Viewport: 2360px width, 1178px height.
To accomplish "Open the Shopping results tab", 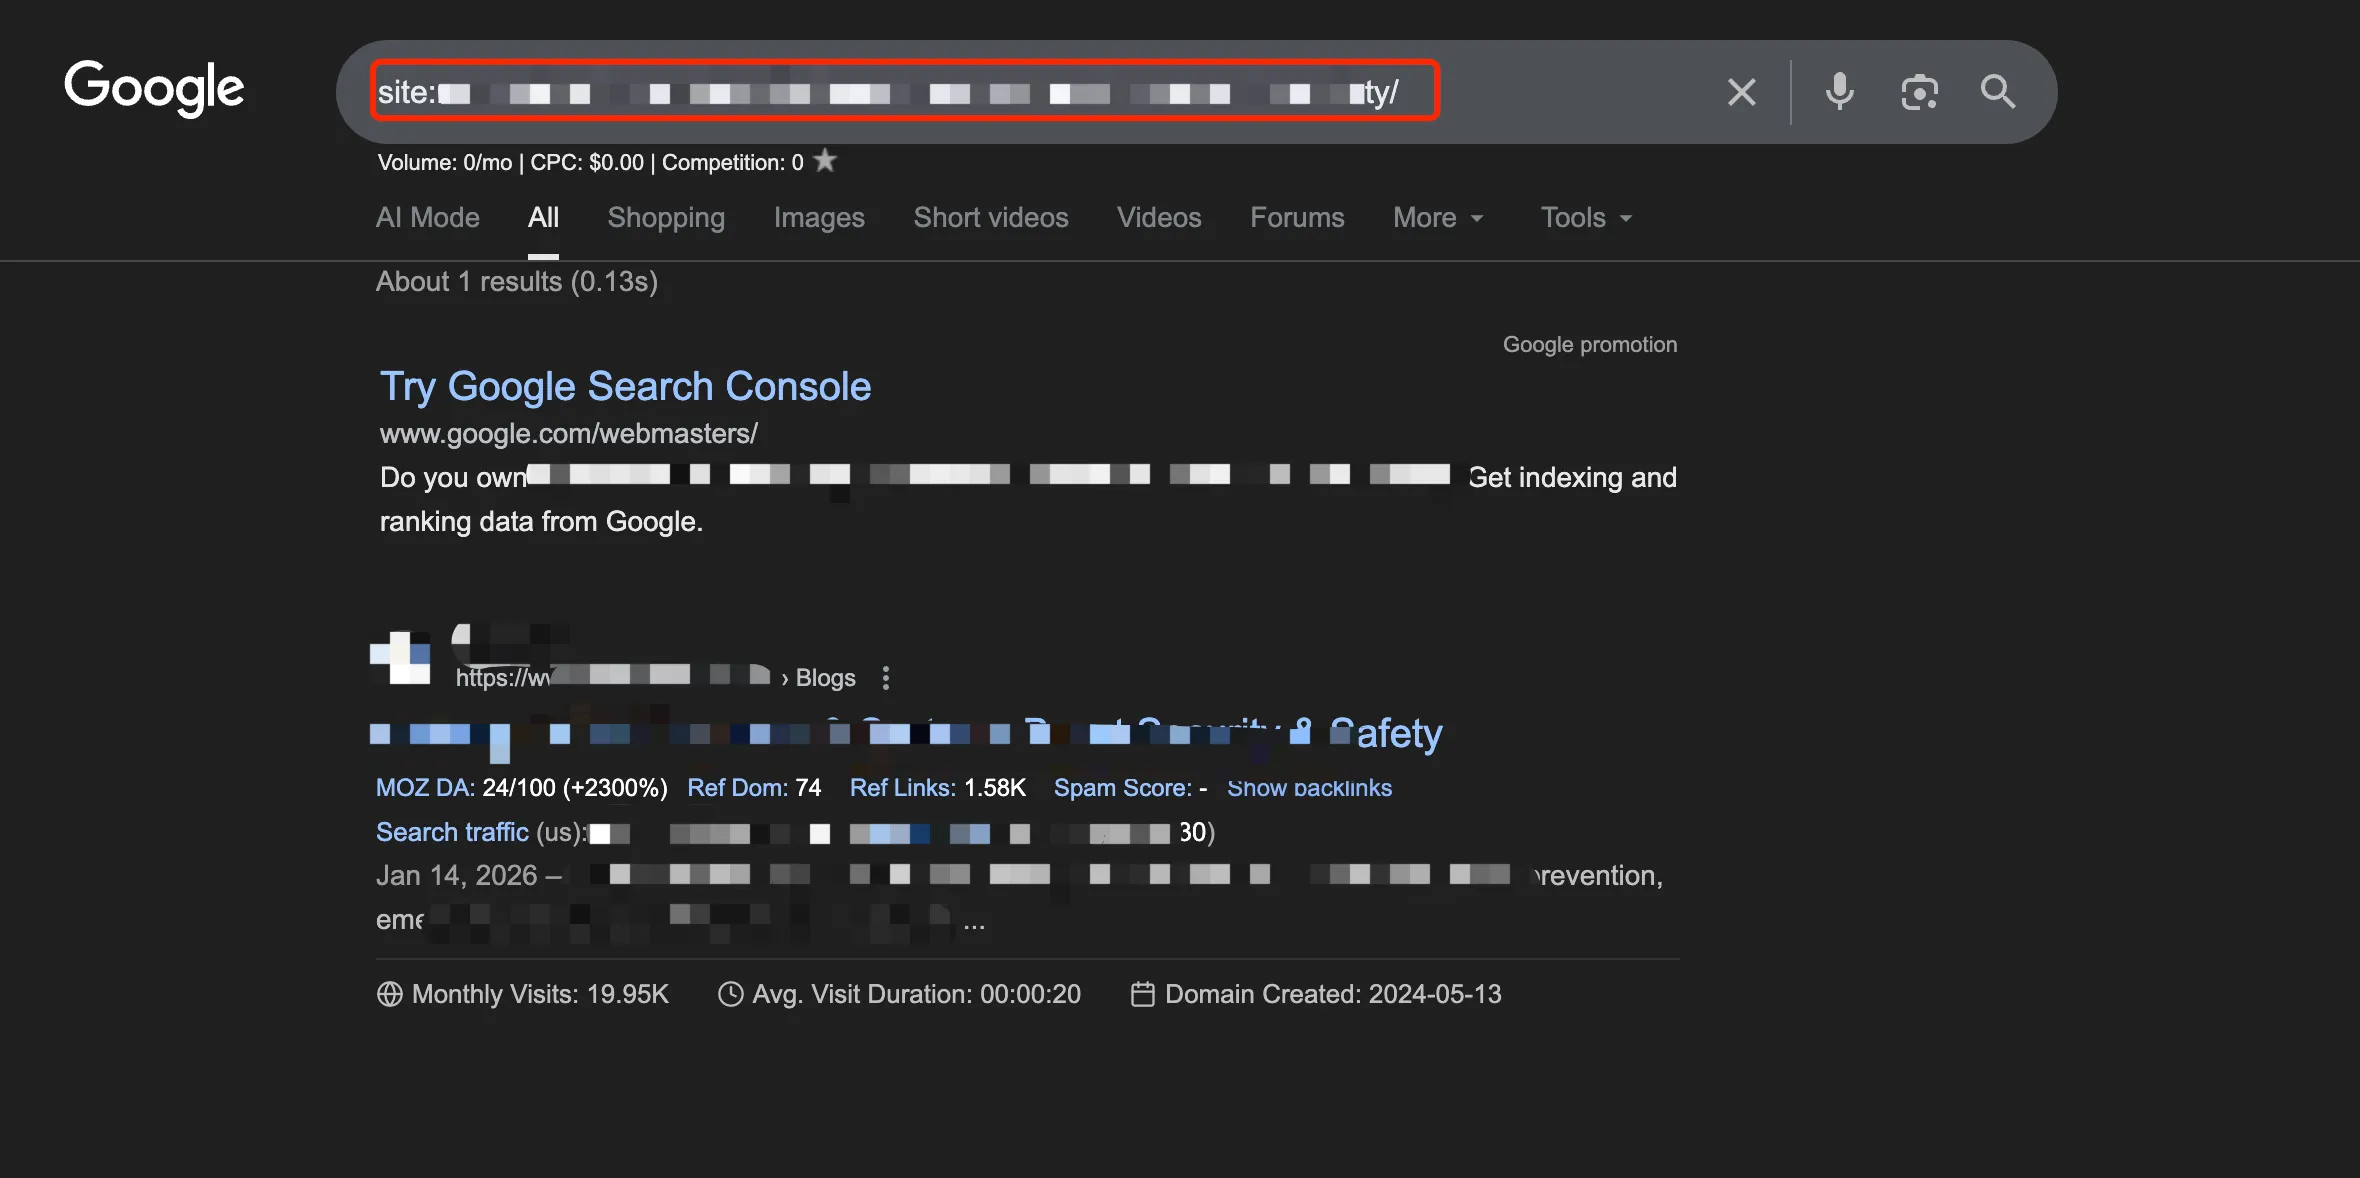I will [666, 217].
